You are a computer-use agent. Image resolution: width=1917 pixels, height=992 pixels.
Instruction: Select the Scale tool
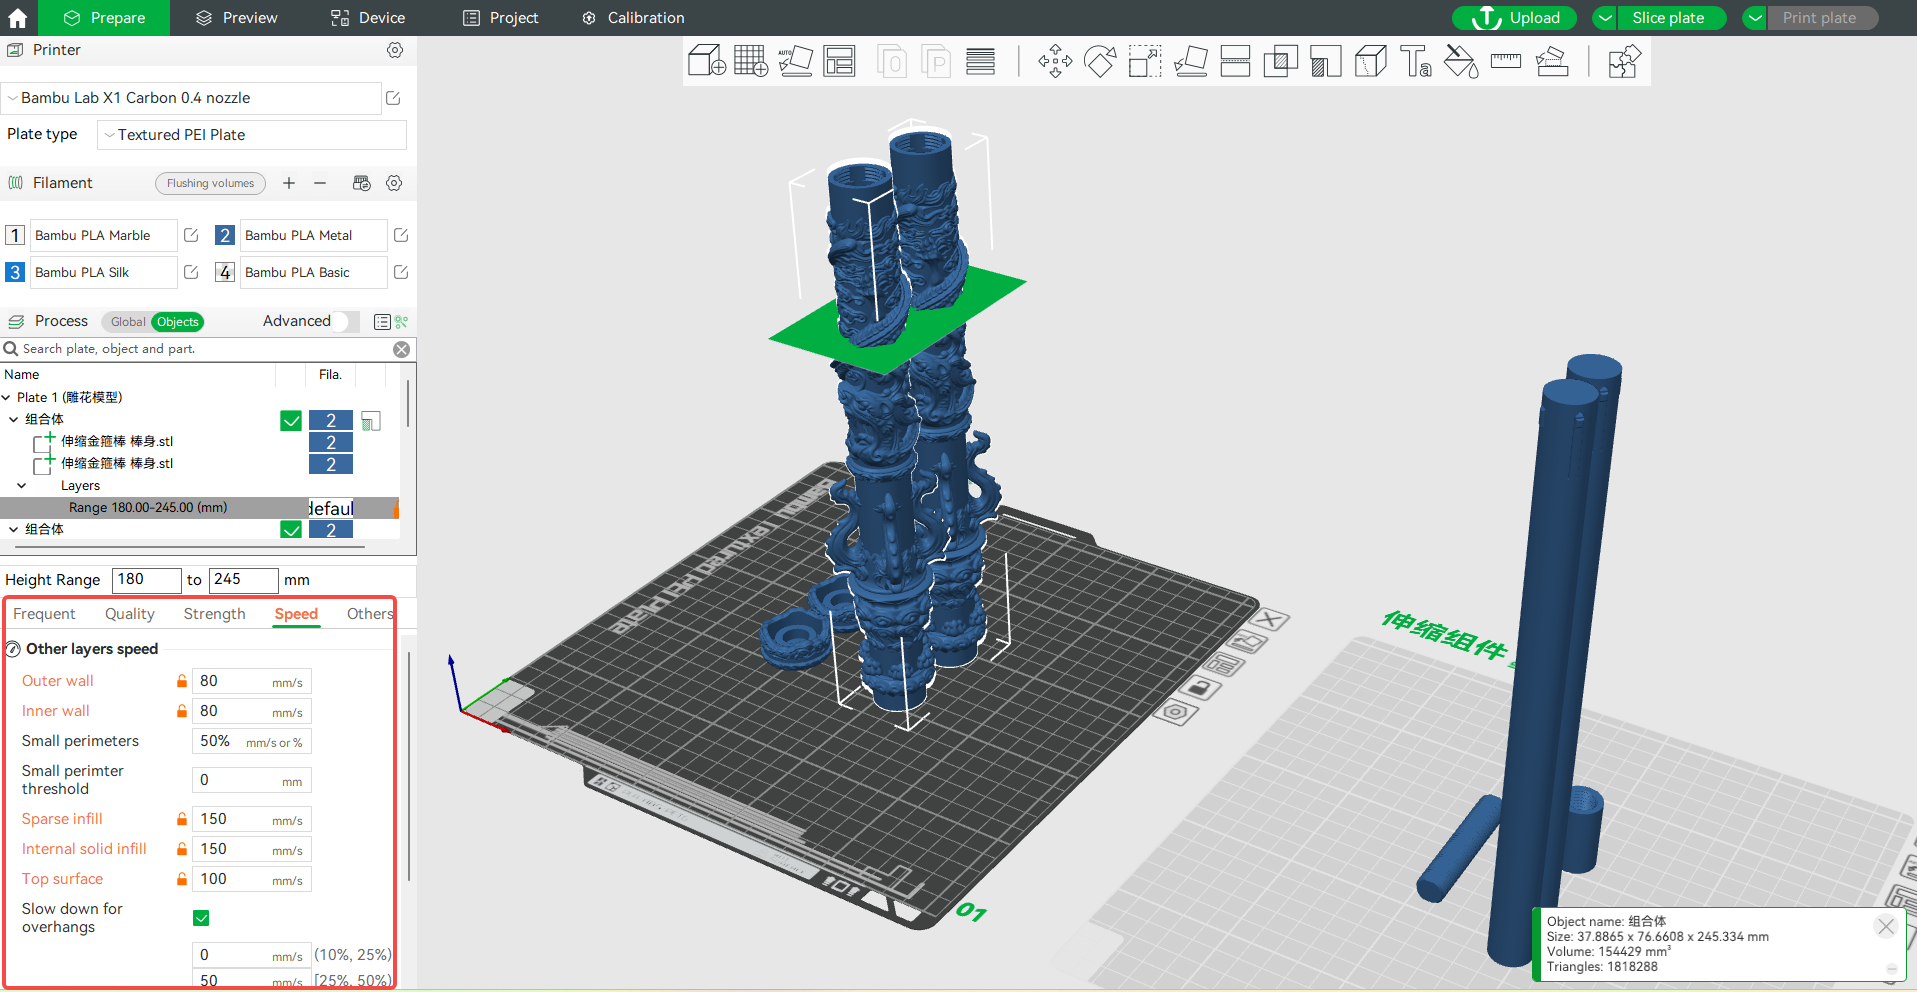(1145, 61)
